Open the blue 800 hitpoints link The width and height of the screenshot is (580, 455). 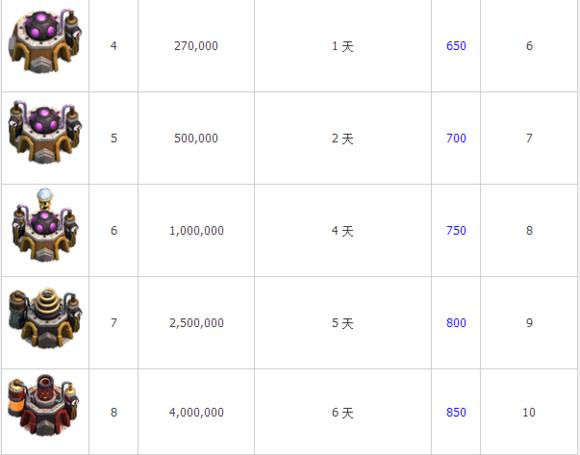(x=456, y=323)
